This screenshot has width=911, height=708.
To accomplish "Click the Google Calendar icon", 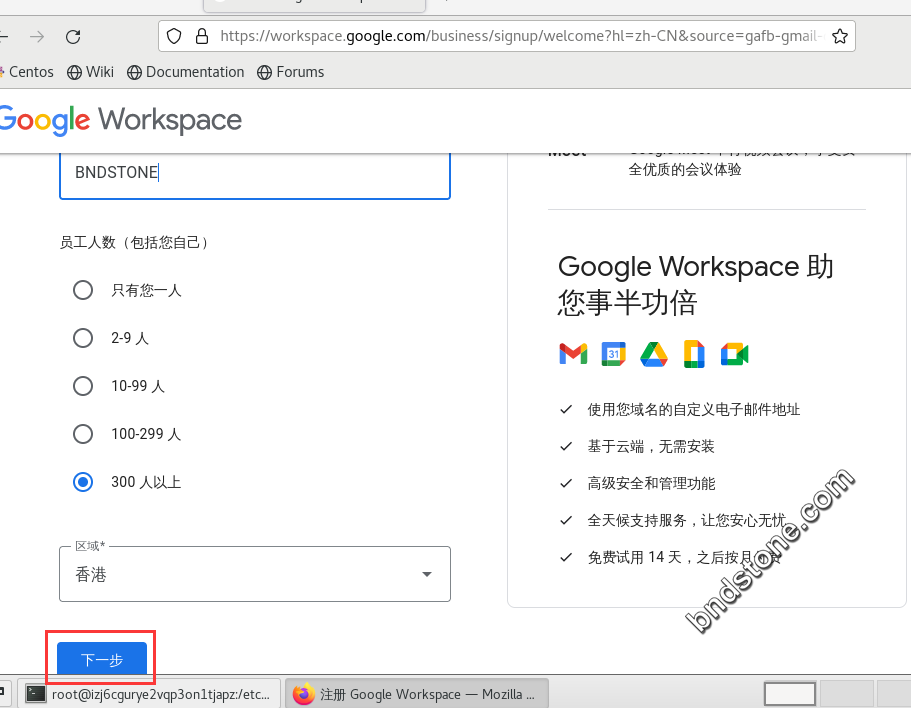I will click(614, 354).
